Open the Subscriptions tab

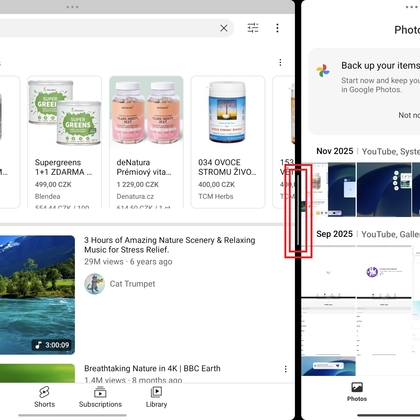(100, 397)
